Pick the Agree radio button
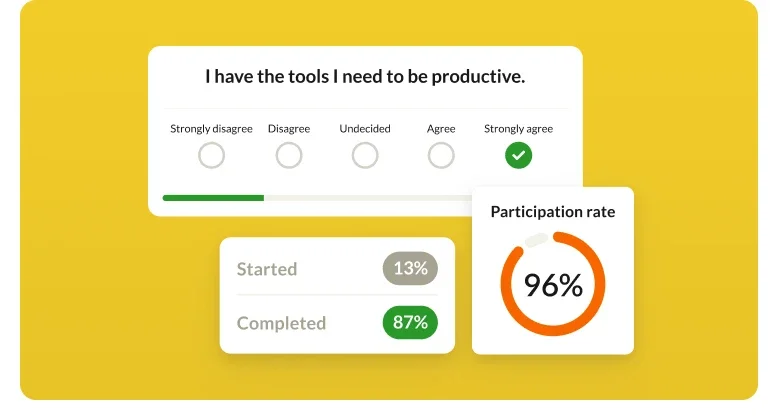The height and width of the screenshot is (420, 778). click(x=441, y=156)
